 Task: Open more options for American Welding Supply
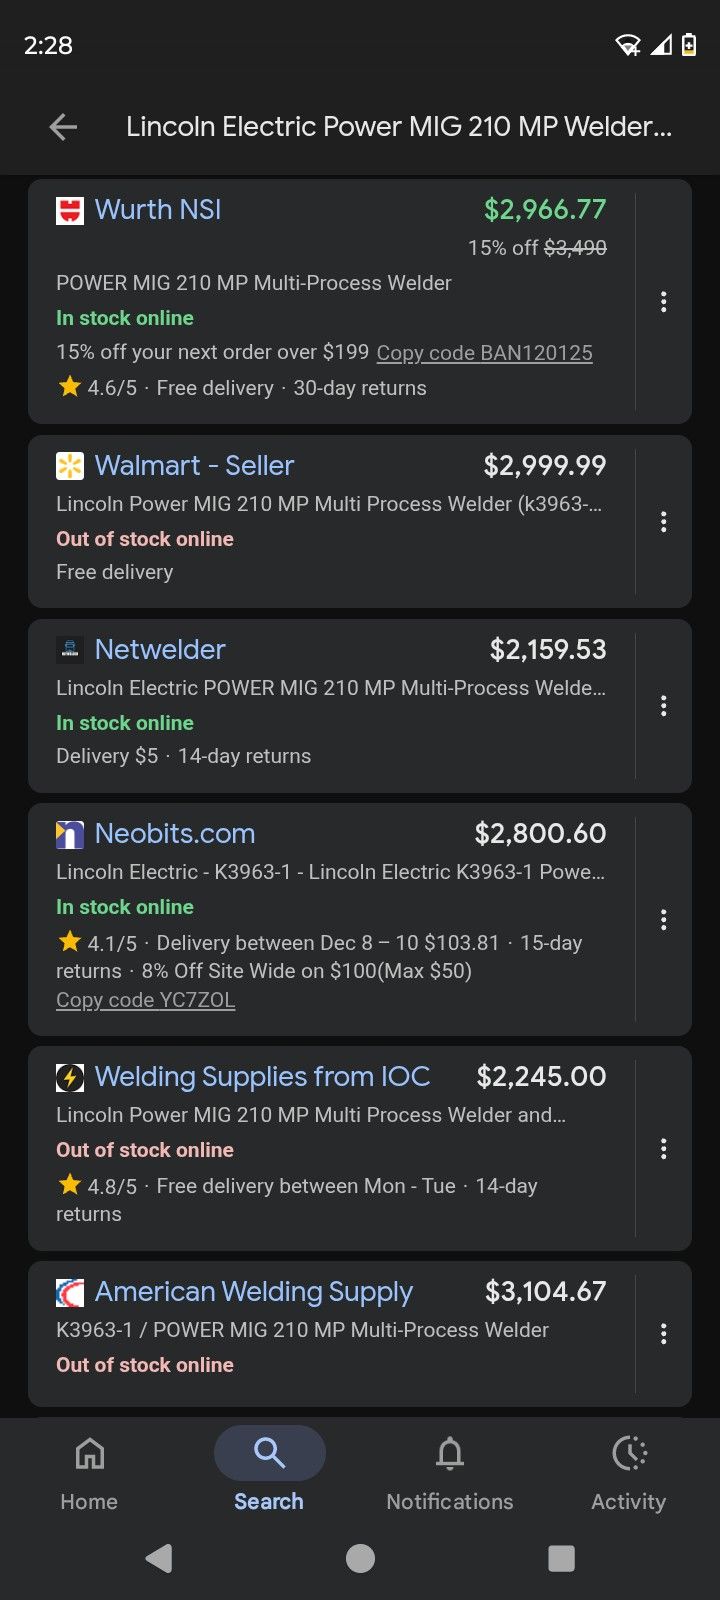click(x=663, y=1334)
